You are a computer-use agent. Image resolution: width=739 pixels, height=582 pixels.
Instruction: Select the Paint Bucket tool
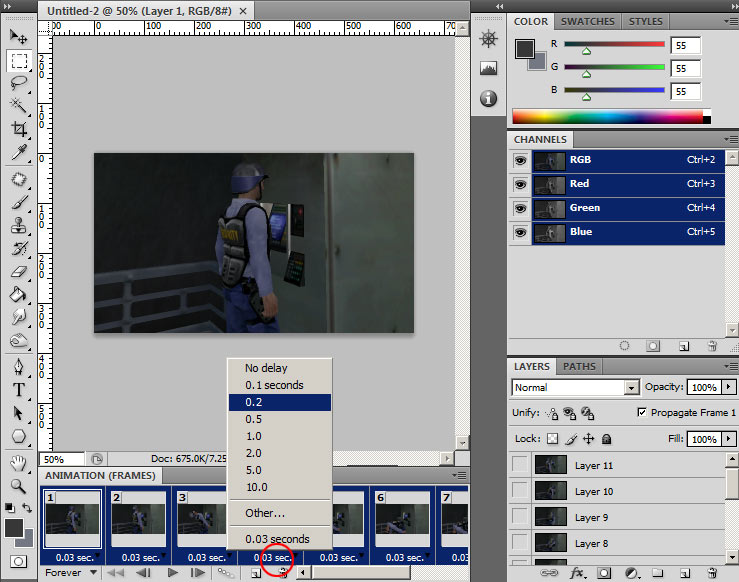tap(19, 295)
